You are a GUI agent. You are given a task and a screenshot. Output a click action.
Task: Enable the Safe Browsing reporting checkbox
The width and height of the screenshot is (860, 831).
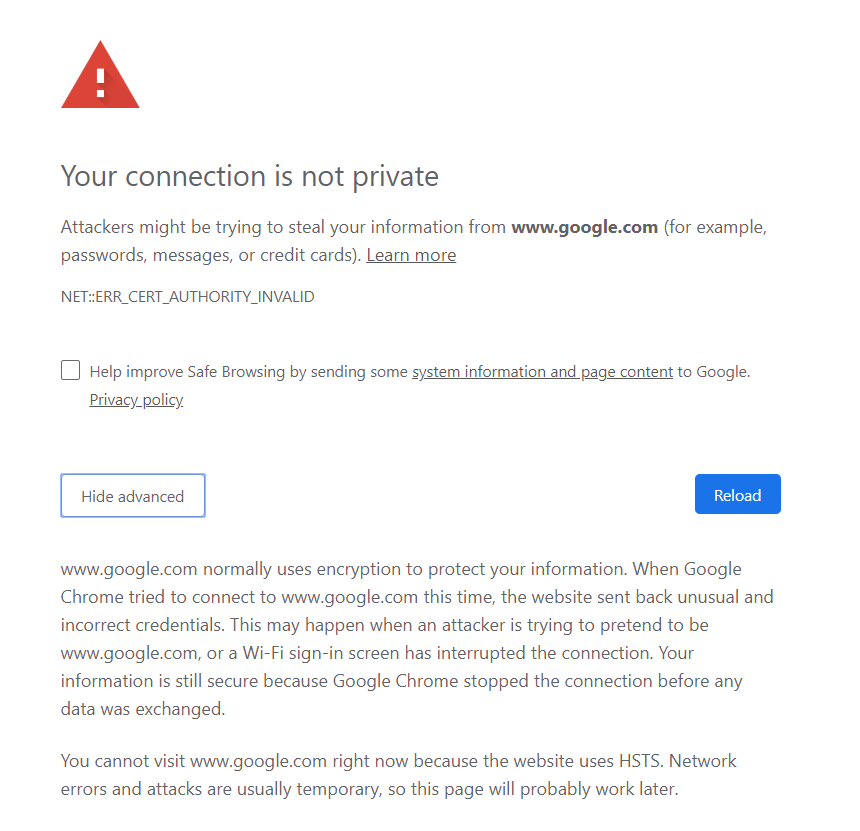(71, 371)
